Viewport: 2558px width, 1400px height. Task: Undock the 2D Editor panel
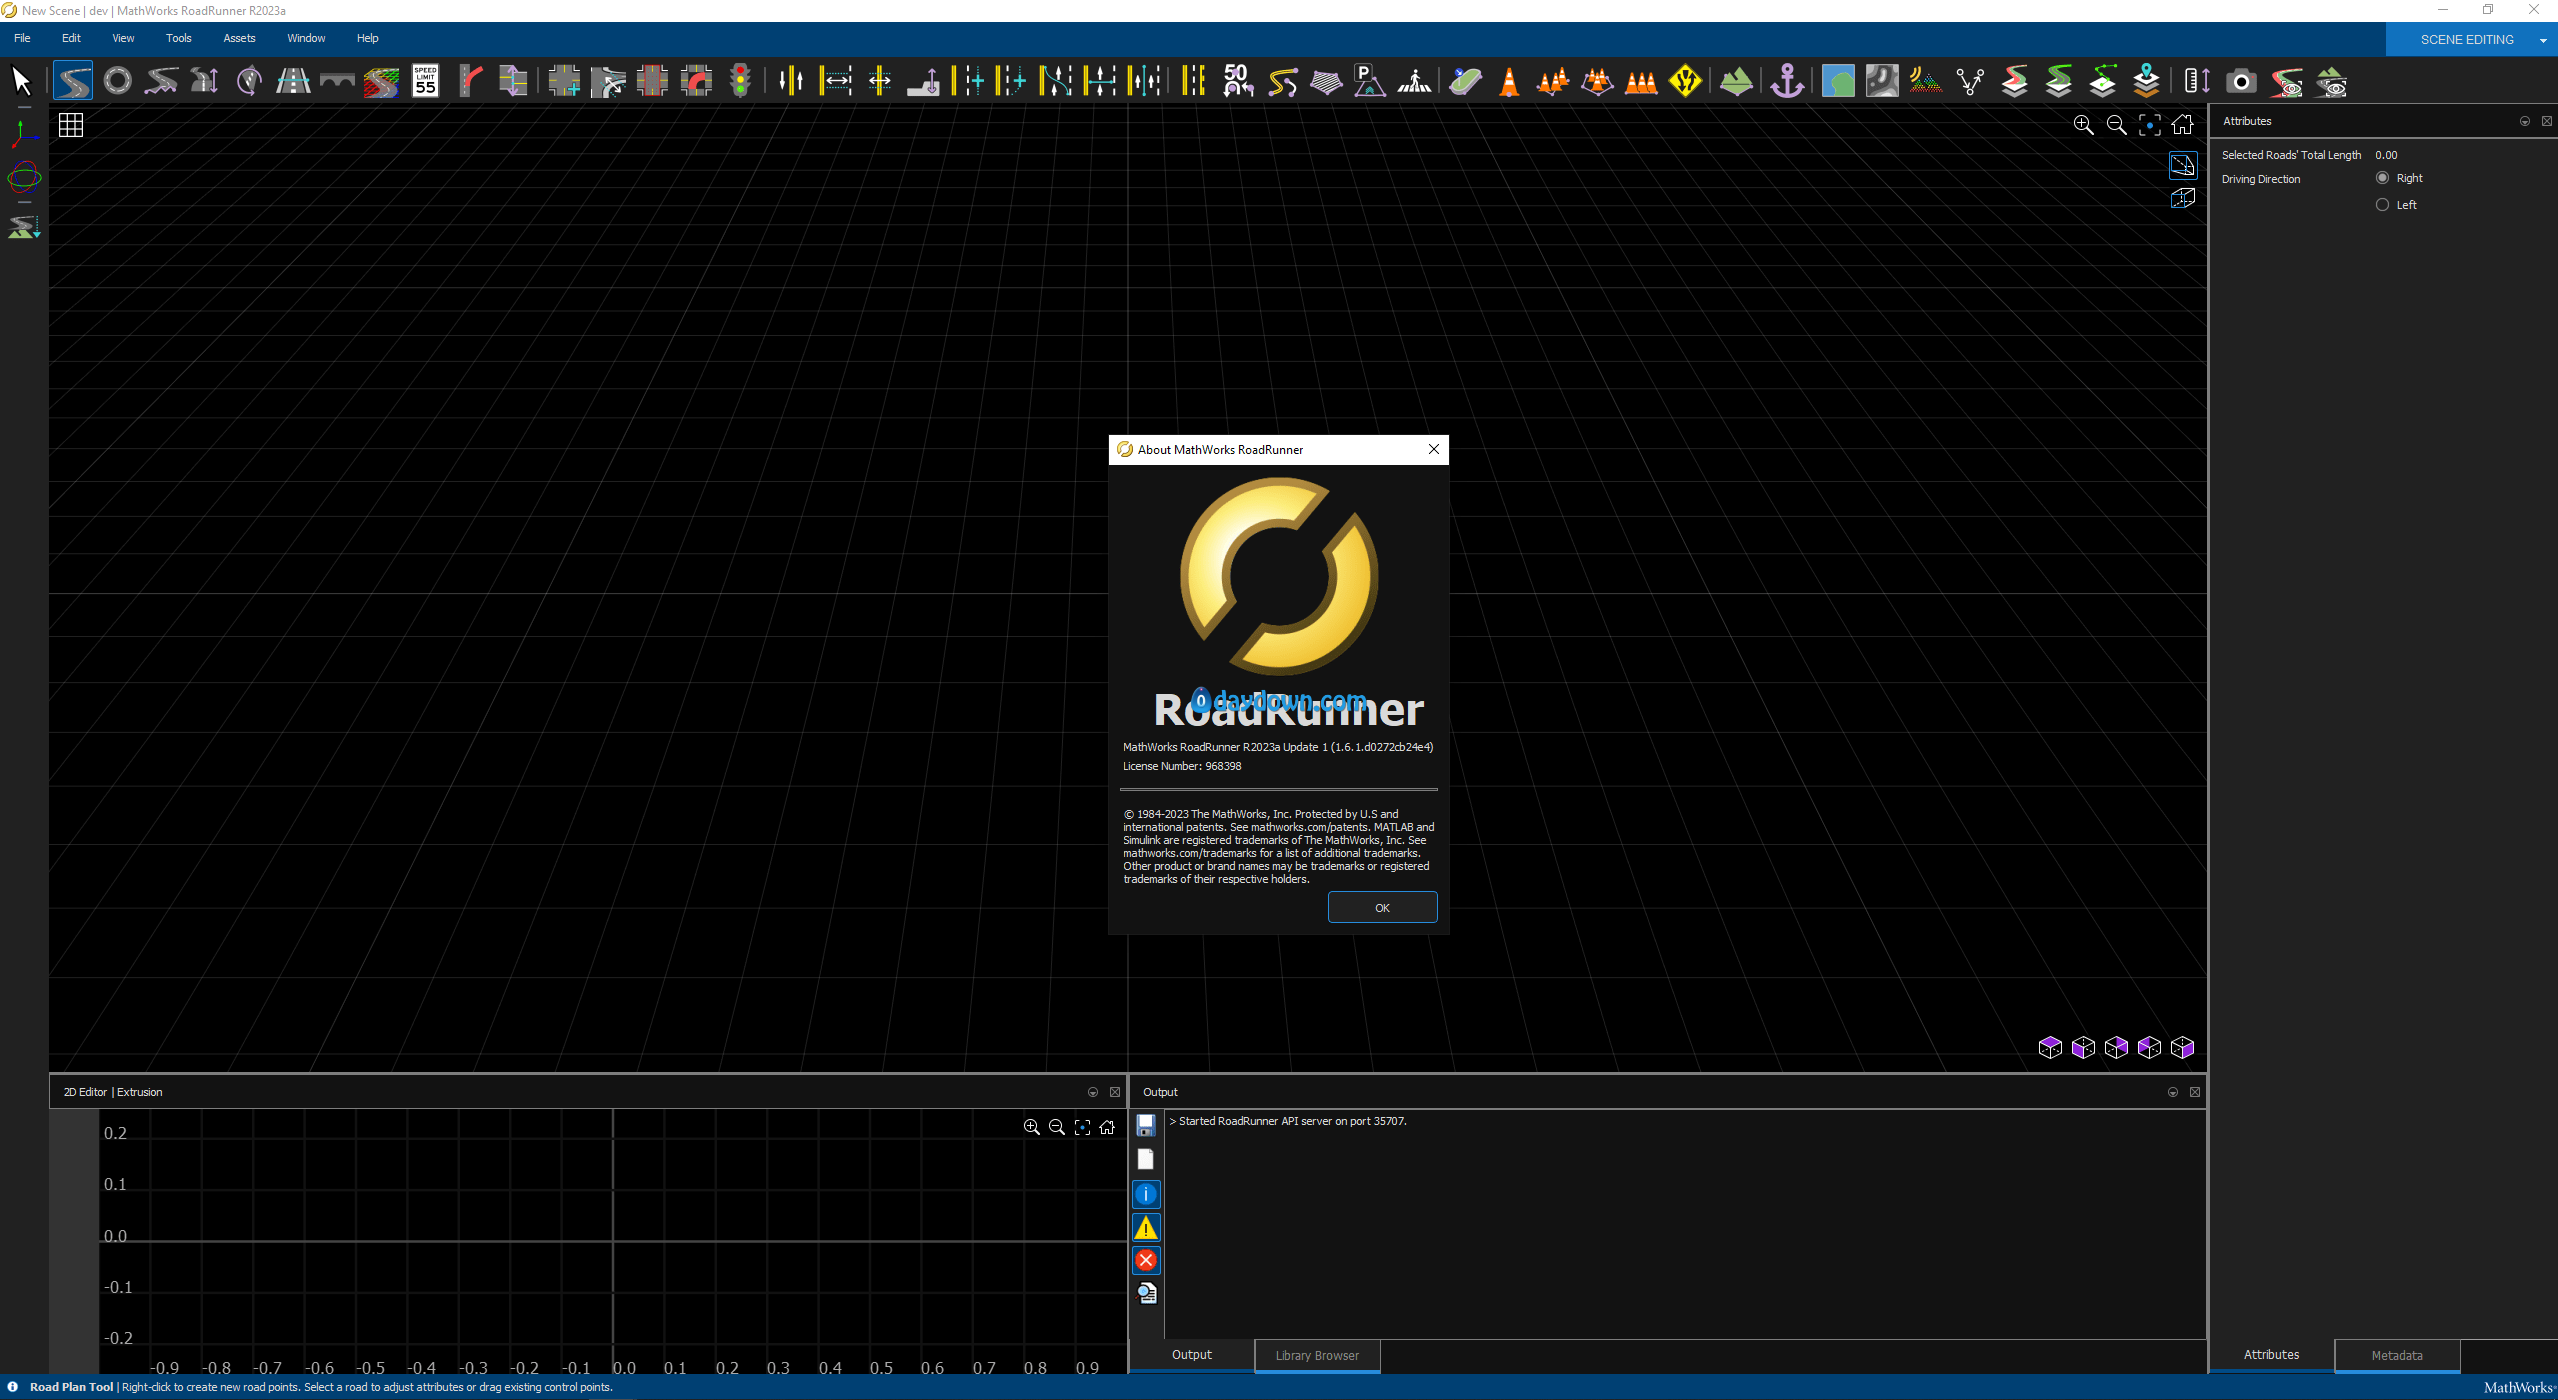coord(1115,1092)
